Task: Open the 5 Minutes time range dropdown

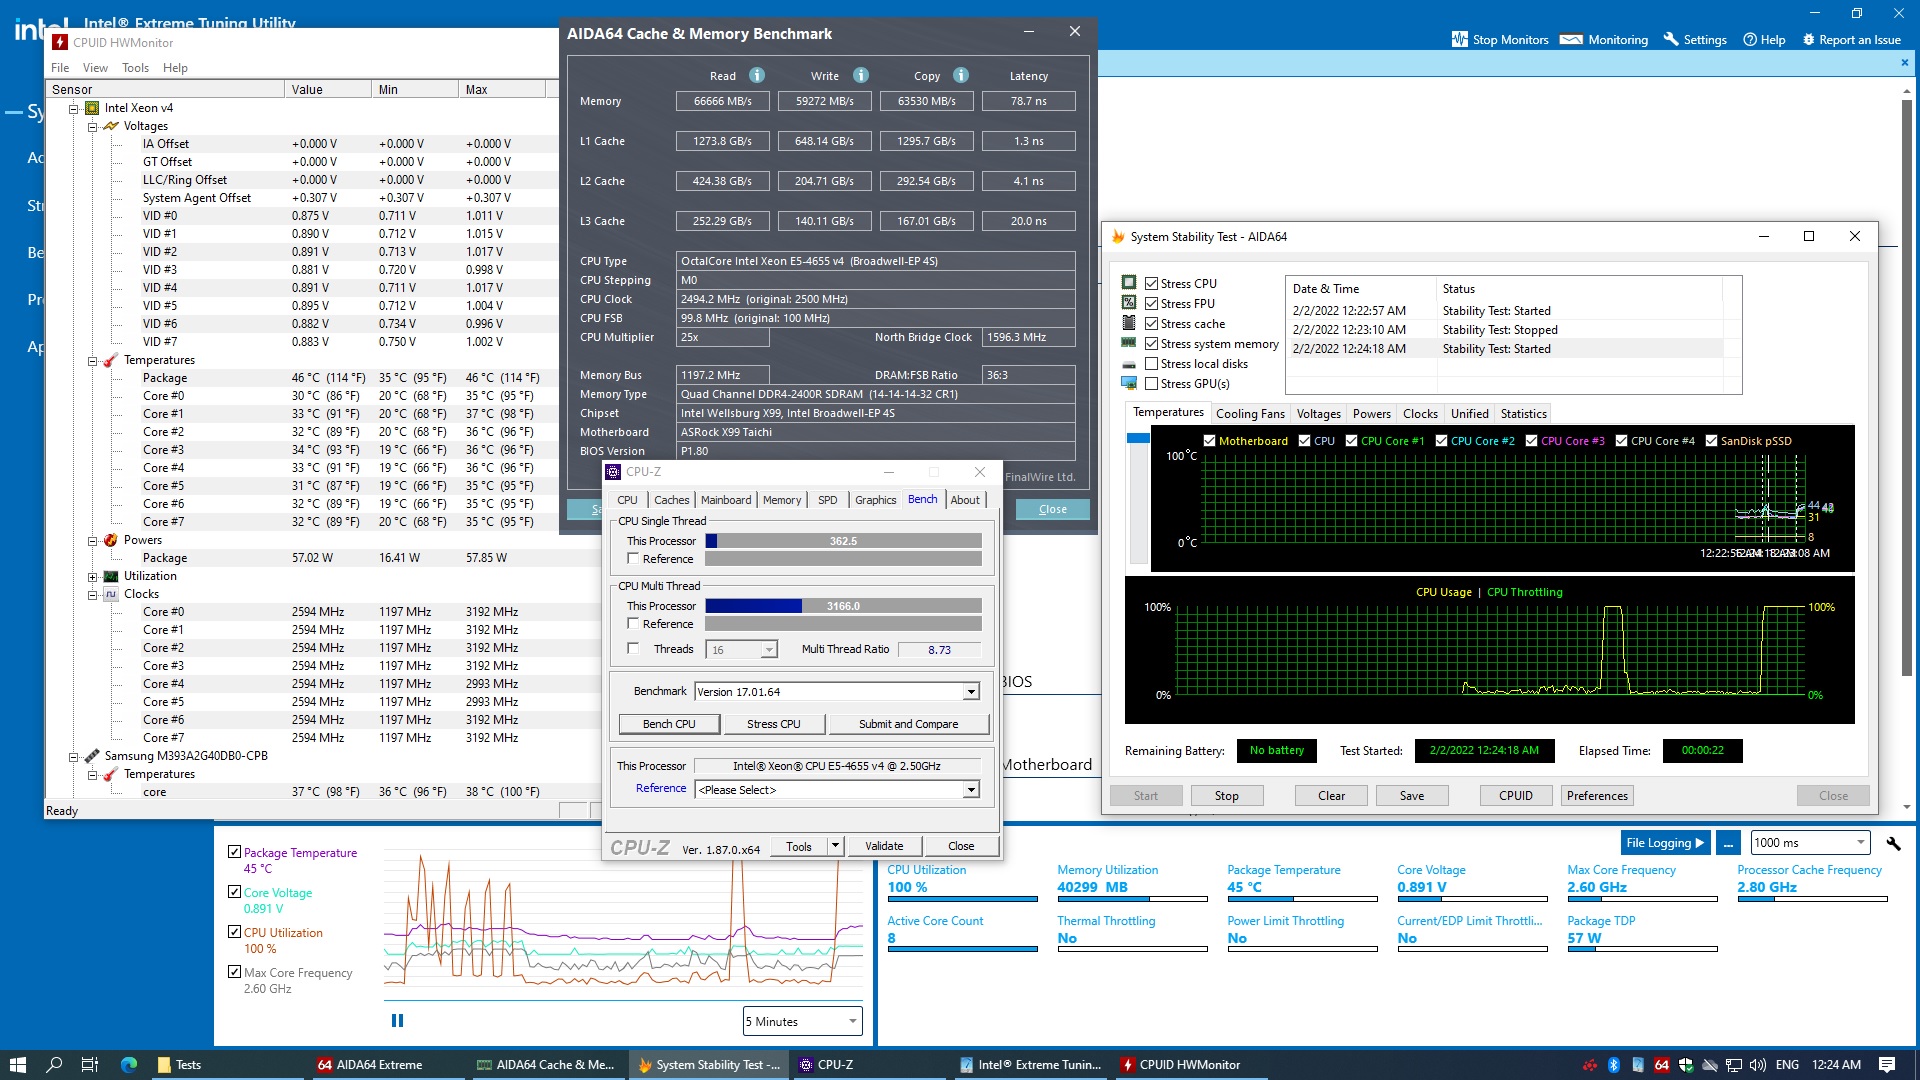Action: click(x=802, y=1021)
